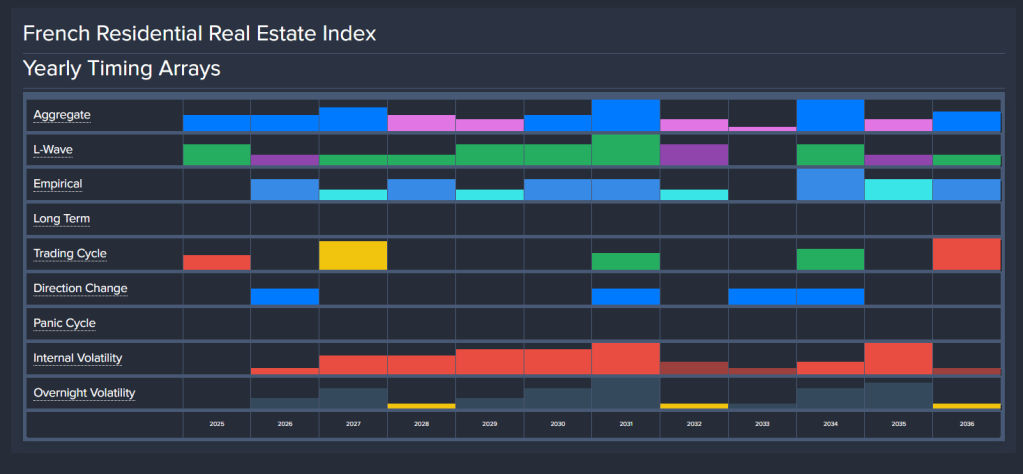Select the blue Direction Change bar for 2026

pyautogui.click(x=284, y=297)
